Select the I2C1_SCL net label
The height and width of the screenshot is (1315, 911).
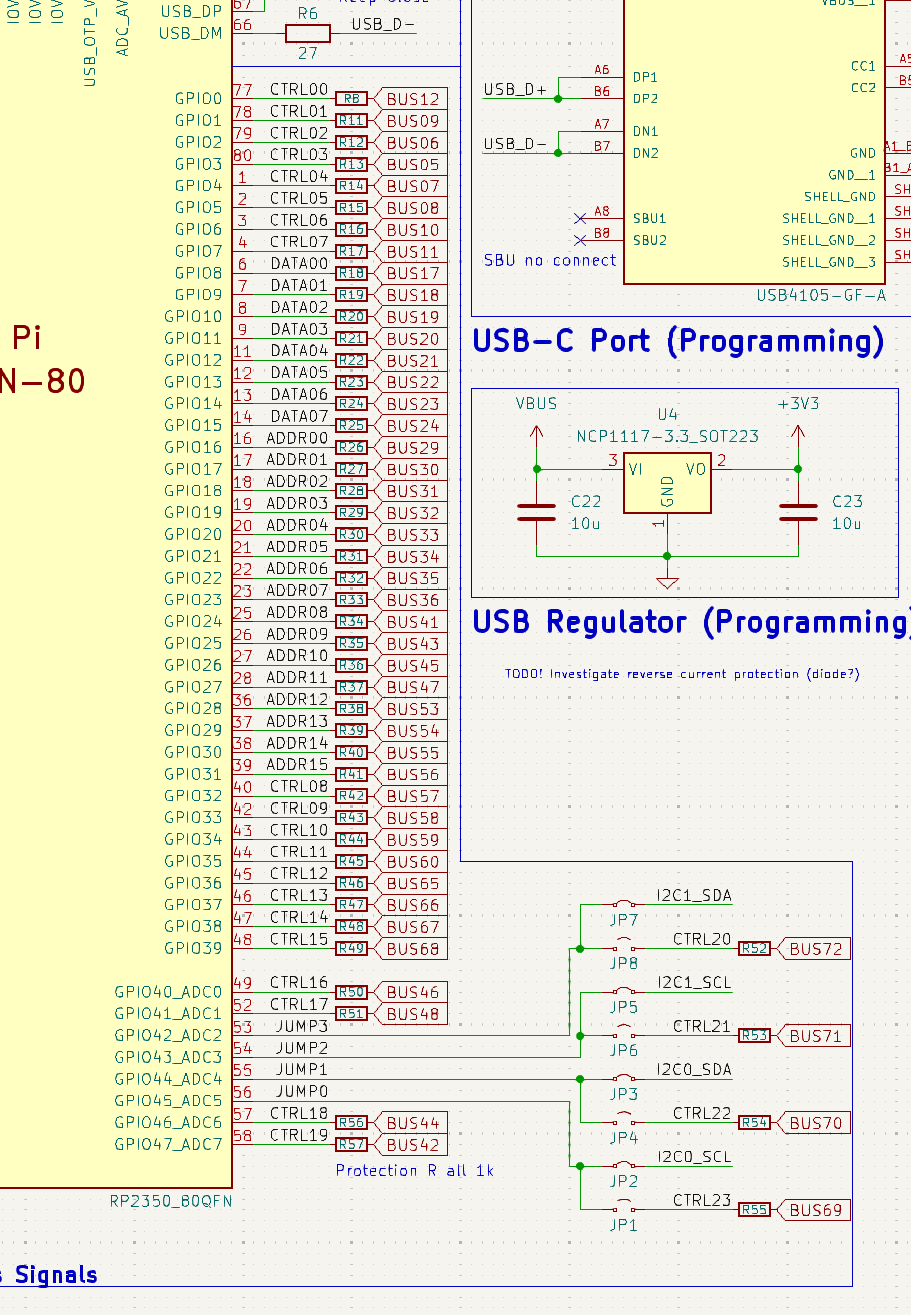point(693,983)
